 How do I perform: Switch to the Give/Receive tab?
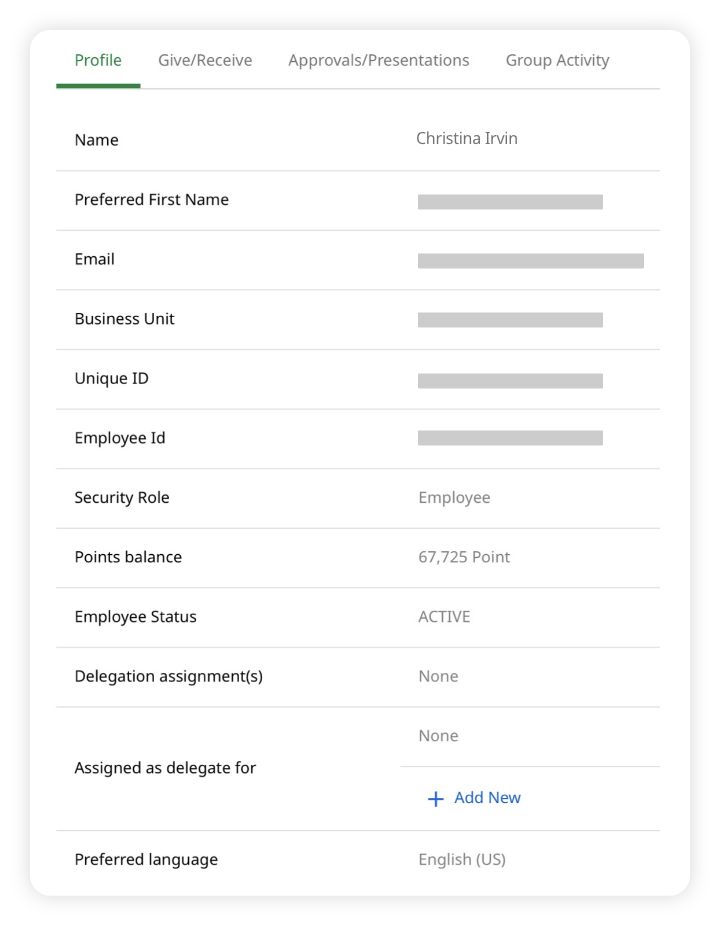pyautogui.click(x=204, y=60)
